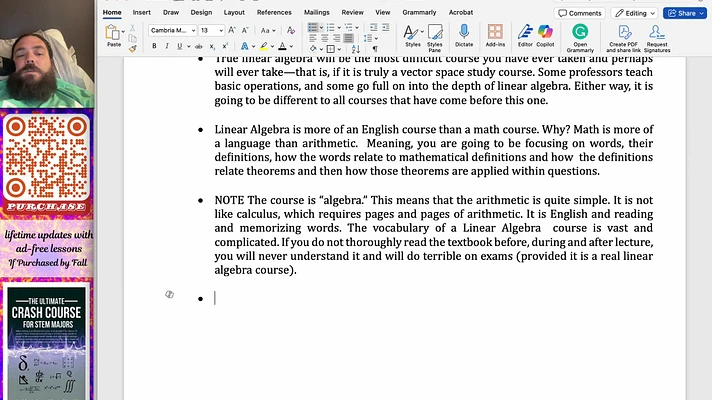Center align text
This screenshot has height=400, width=712.
[325, 38]
